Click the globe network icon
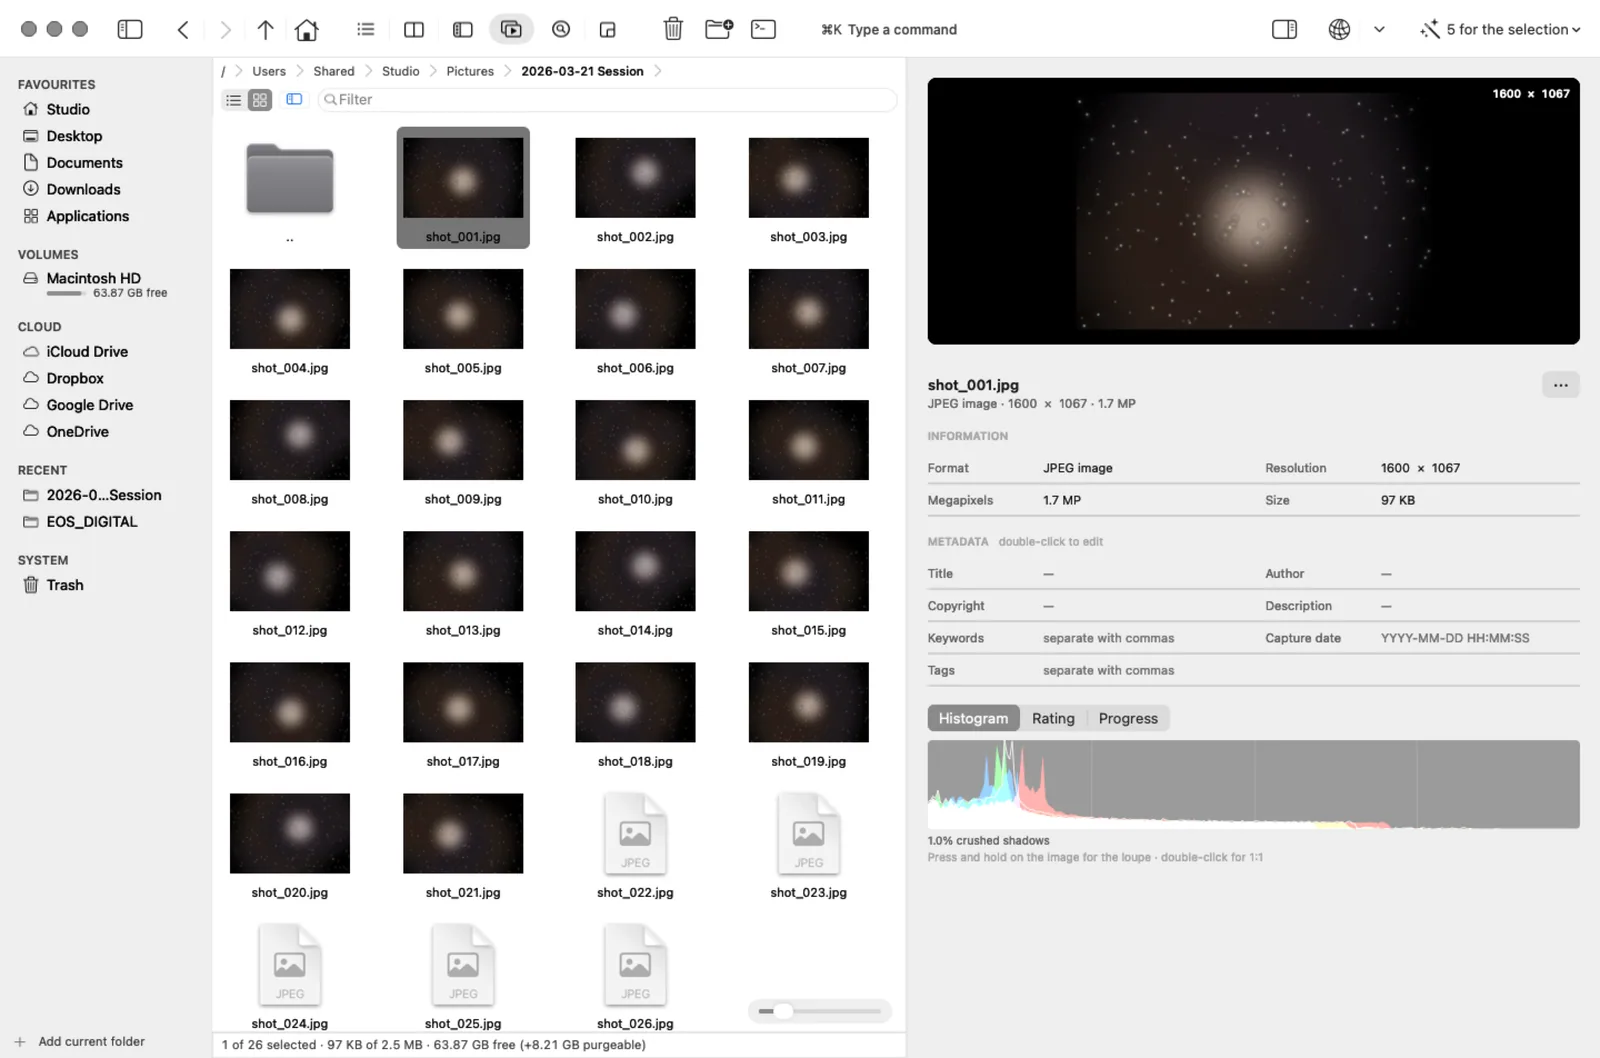Viewport: 1600px width, 1058px height. (1339, 30)
